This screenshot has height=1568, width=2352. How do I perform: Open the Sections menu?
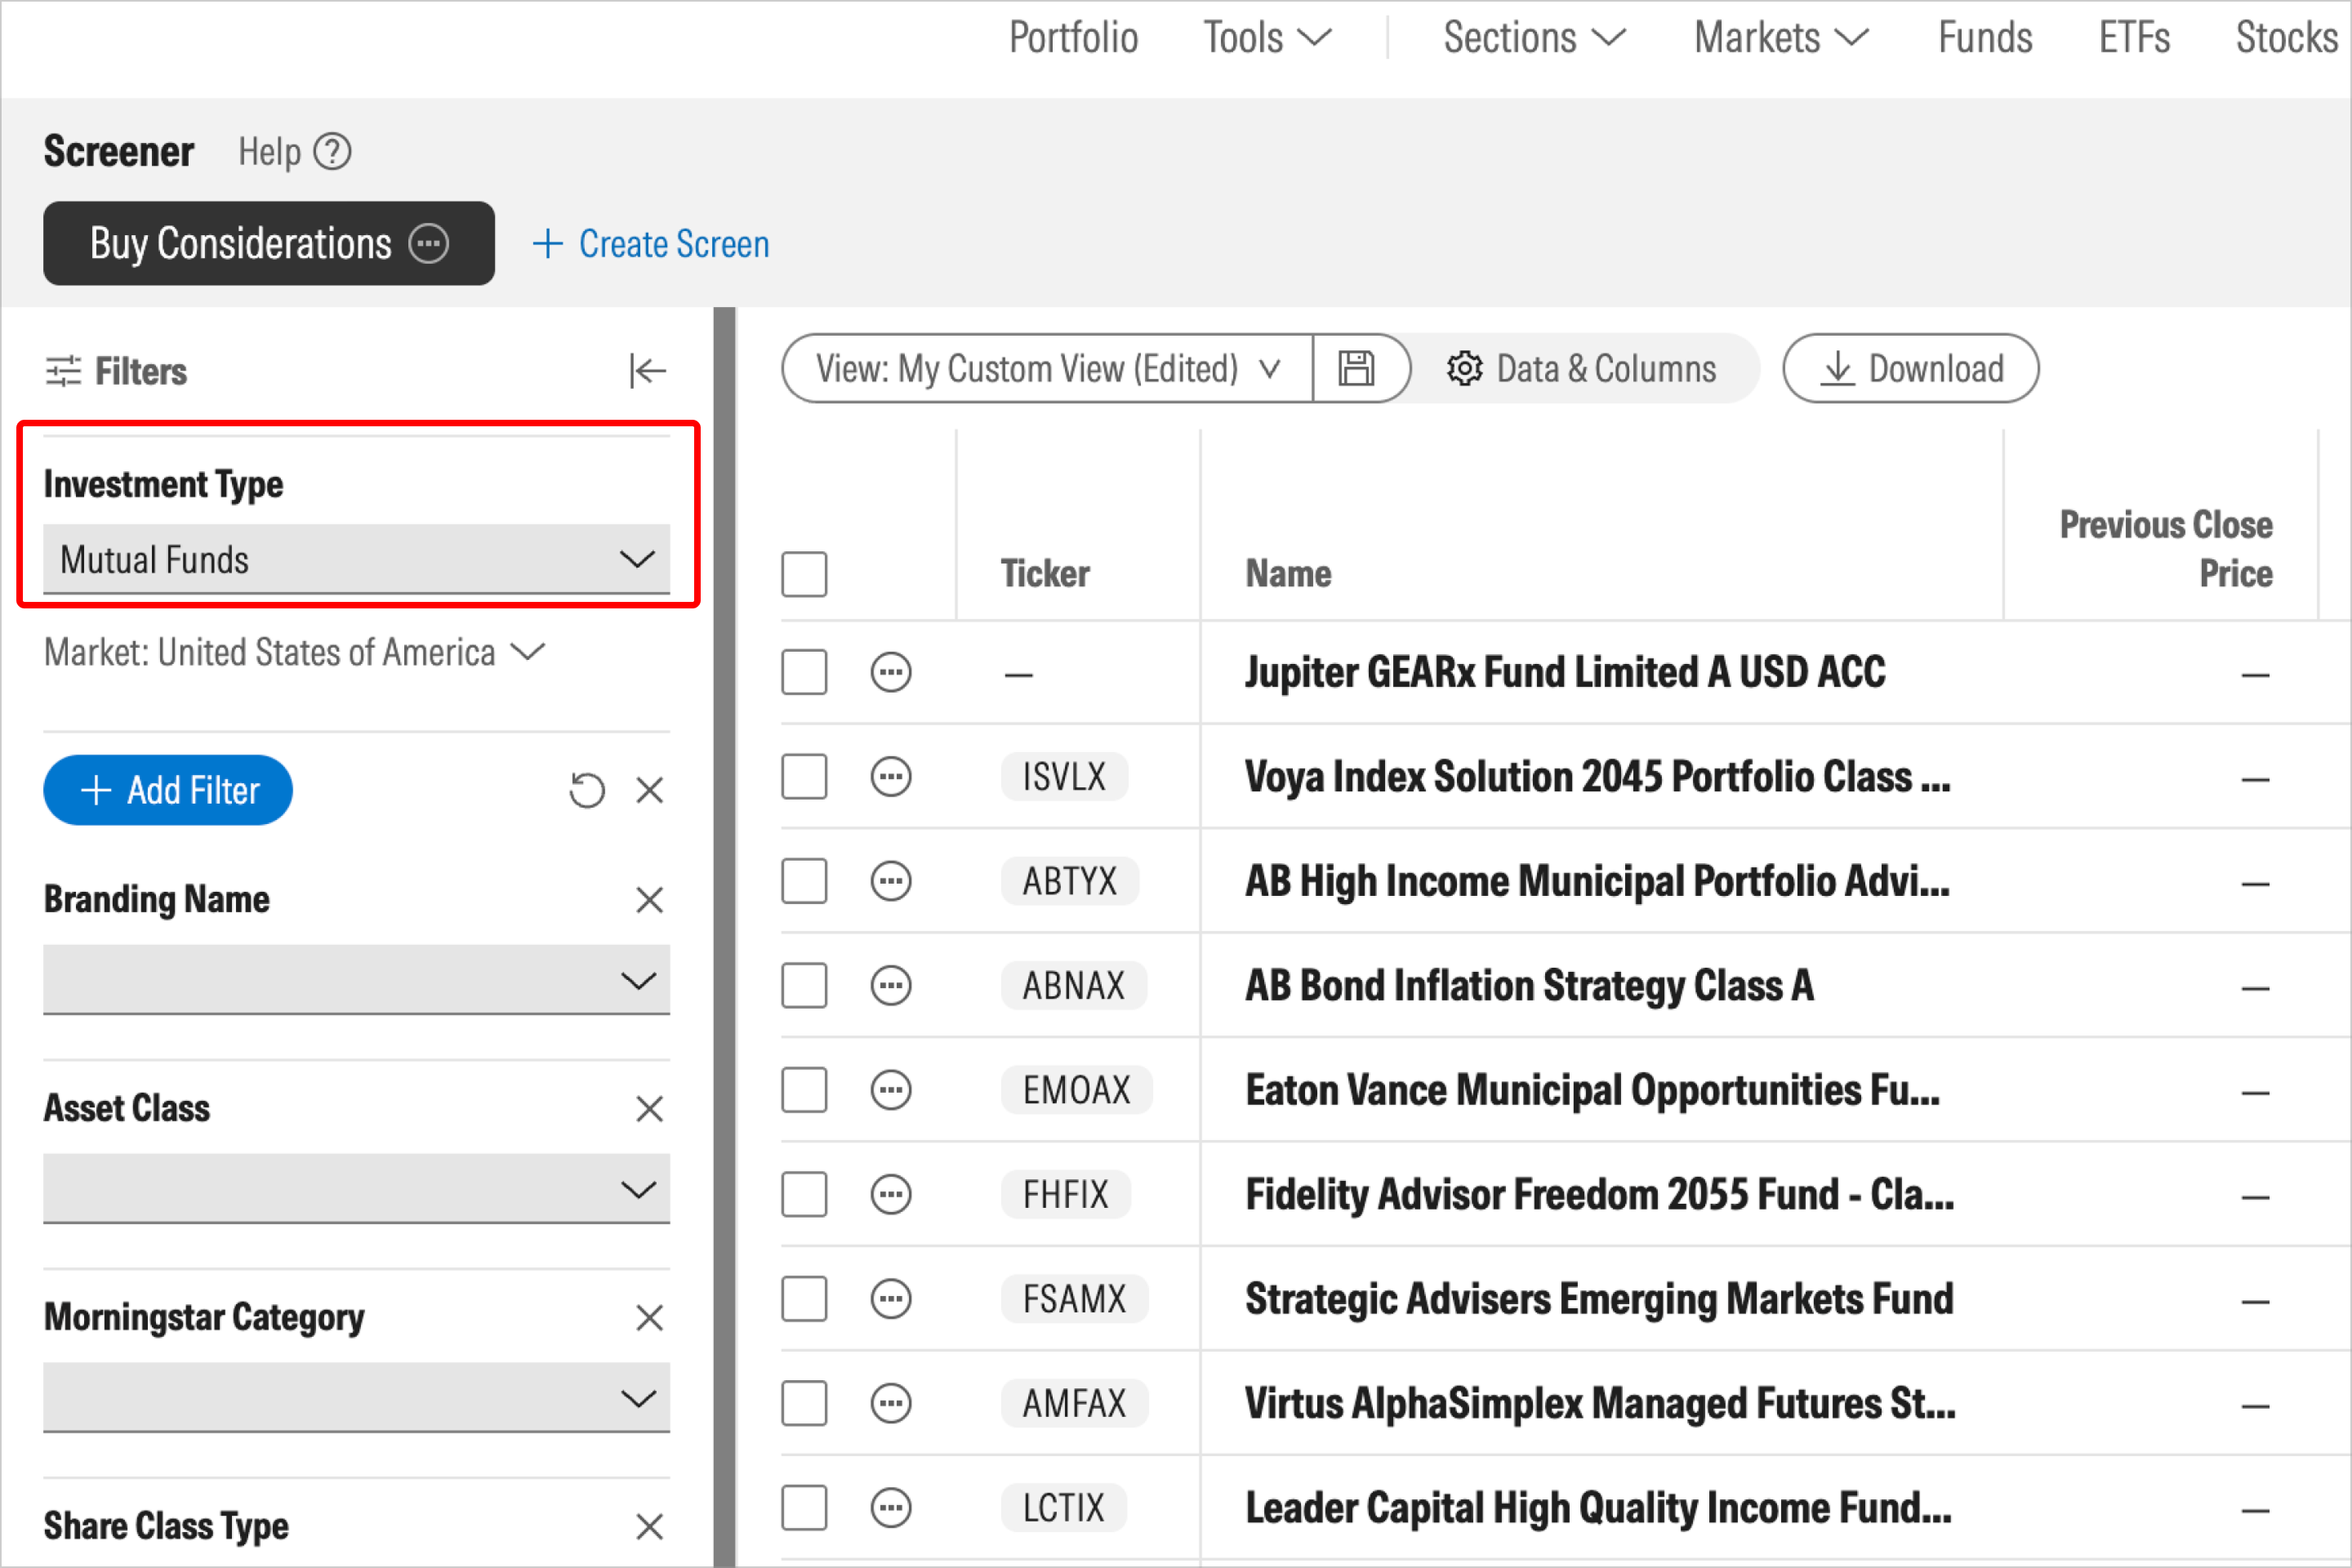[x=1534, y=38]
